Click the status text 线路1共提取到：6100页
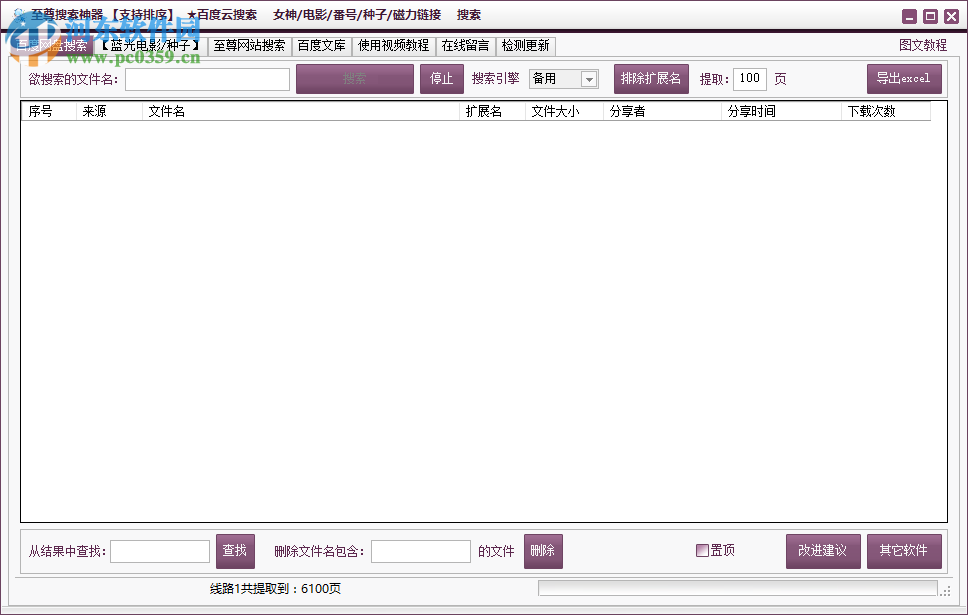Image resolution: width=968 pixels, height=615 pixels. (275, 589)
